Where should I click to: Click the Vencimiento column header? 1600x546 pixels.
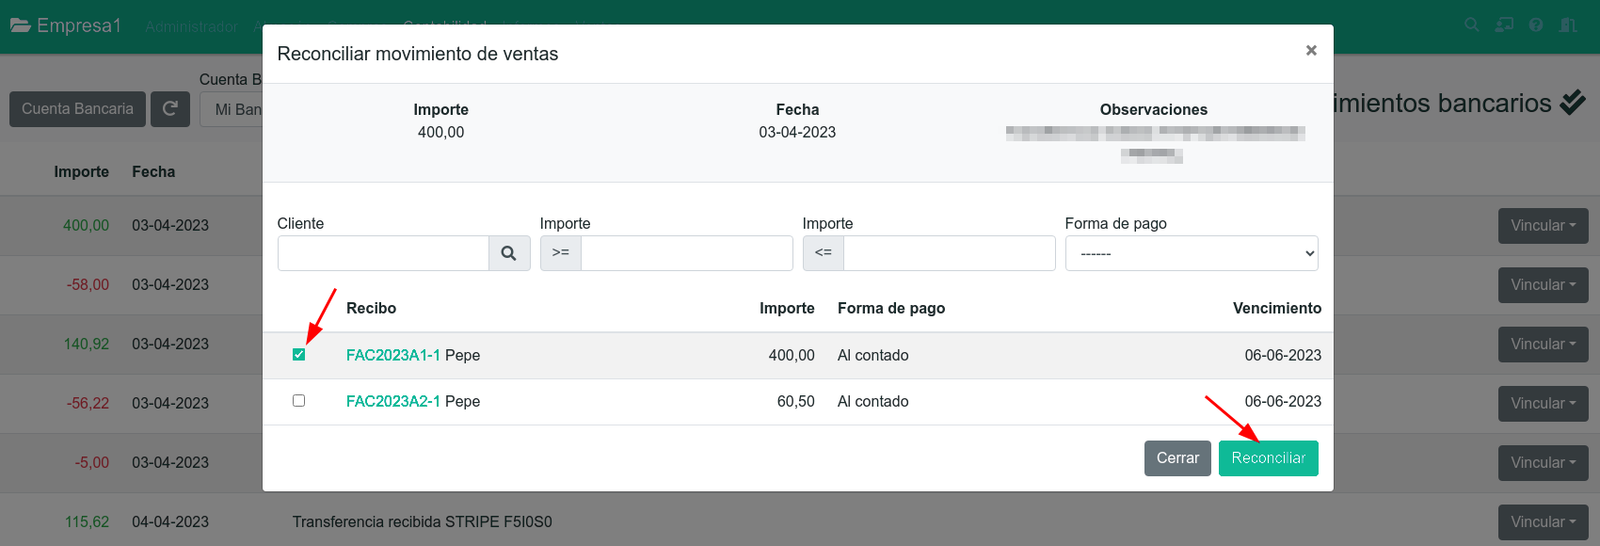[1277, 308]
